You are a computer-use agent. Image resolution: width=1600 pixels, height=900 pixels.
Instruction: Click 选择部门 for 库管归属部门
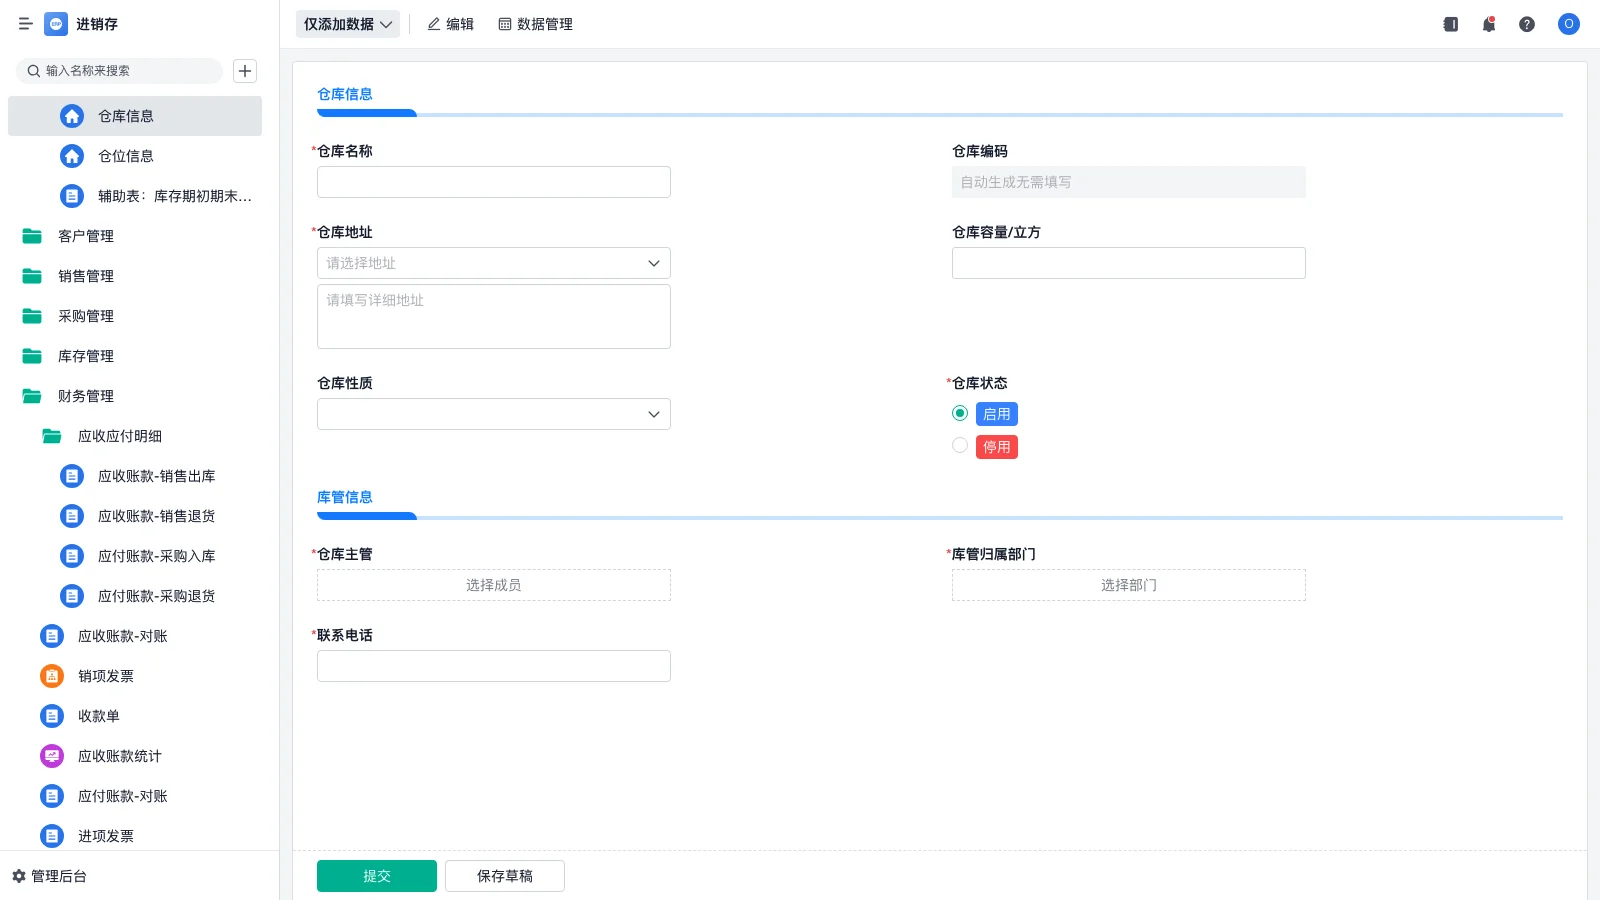point(1129,585)
